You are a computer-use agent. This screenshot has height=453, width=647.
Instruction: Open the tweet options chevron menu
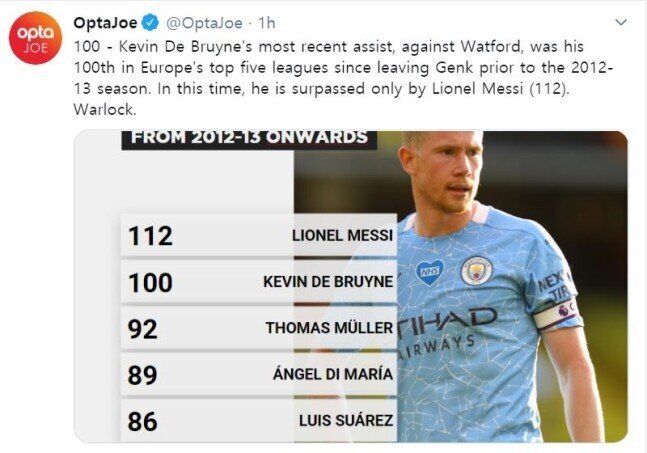621,22
